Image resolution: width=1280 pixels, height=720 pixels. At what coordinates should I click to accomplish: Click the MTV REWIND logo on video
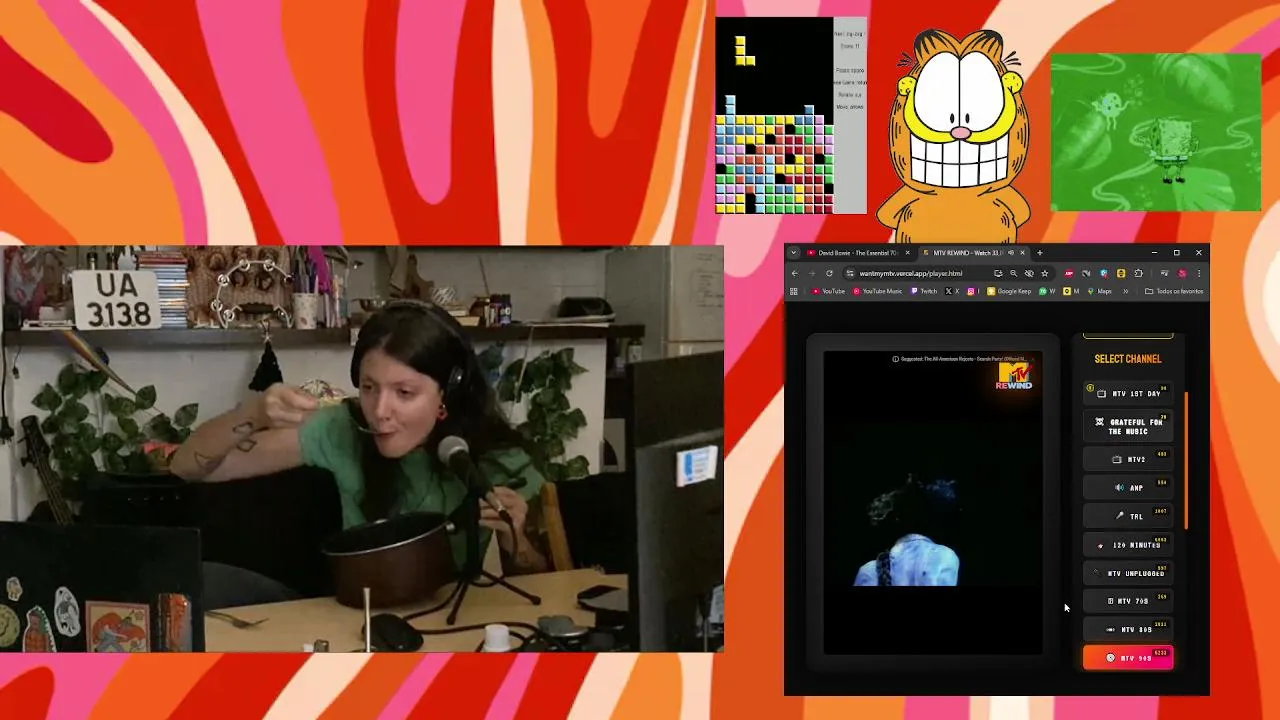1014,376
